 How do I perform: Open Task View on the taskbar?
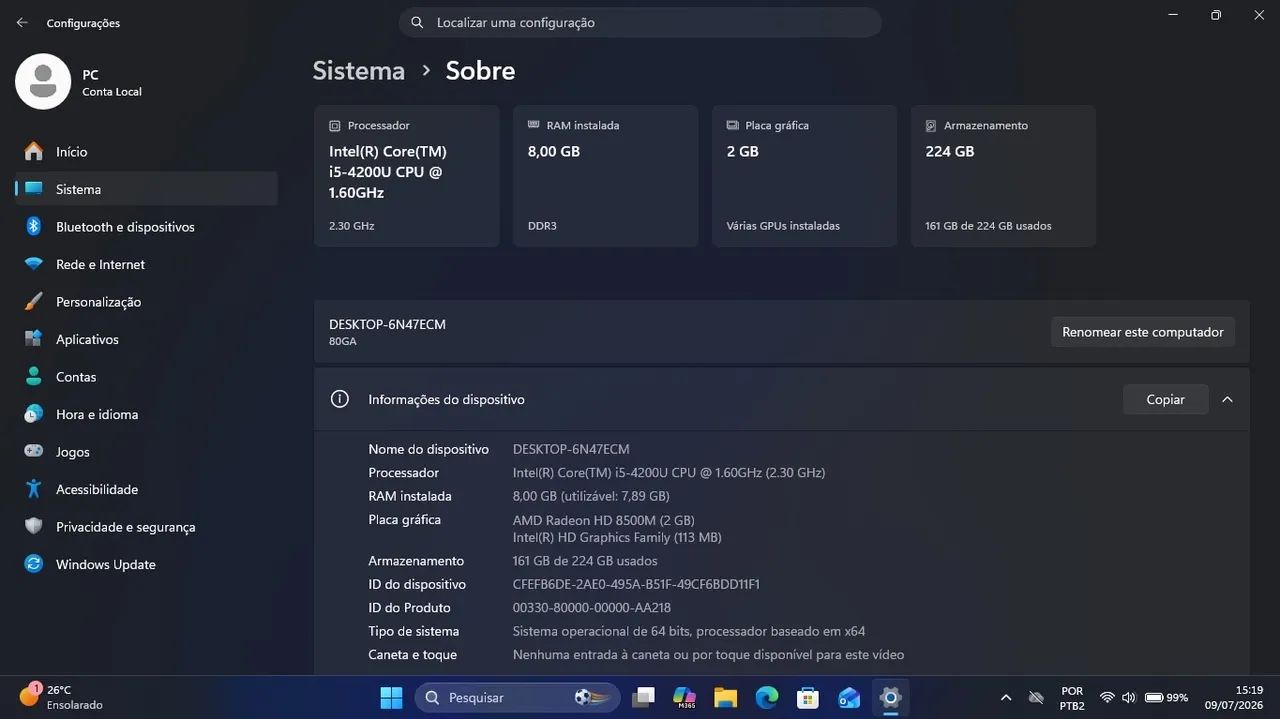pos(644,697)
